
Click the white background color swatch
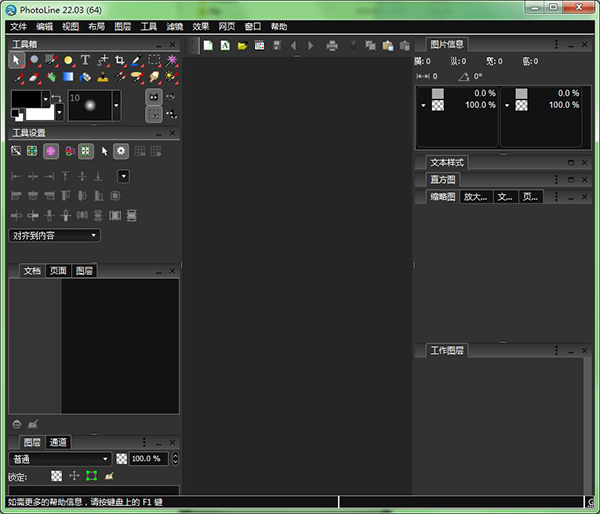(x=40, y=113)
